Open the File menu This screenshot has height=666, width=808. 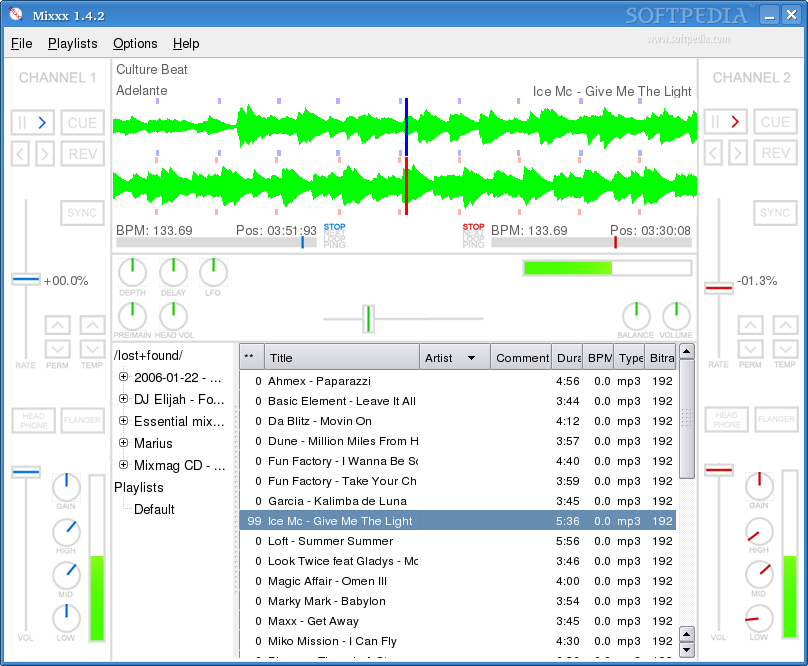click(x=22, y=44)
